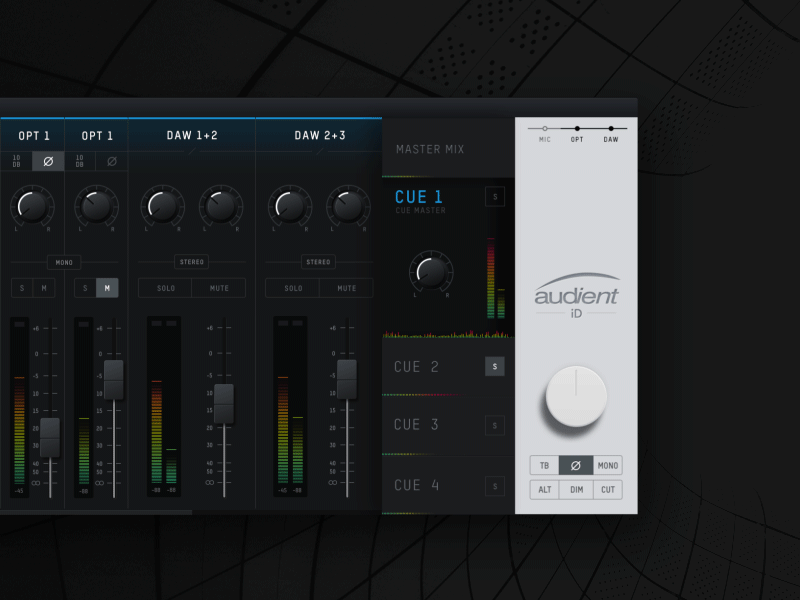The image size is (800, 600).
Task: Open the MASTER MIX view
Action: pos(448,149)
